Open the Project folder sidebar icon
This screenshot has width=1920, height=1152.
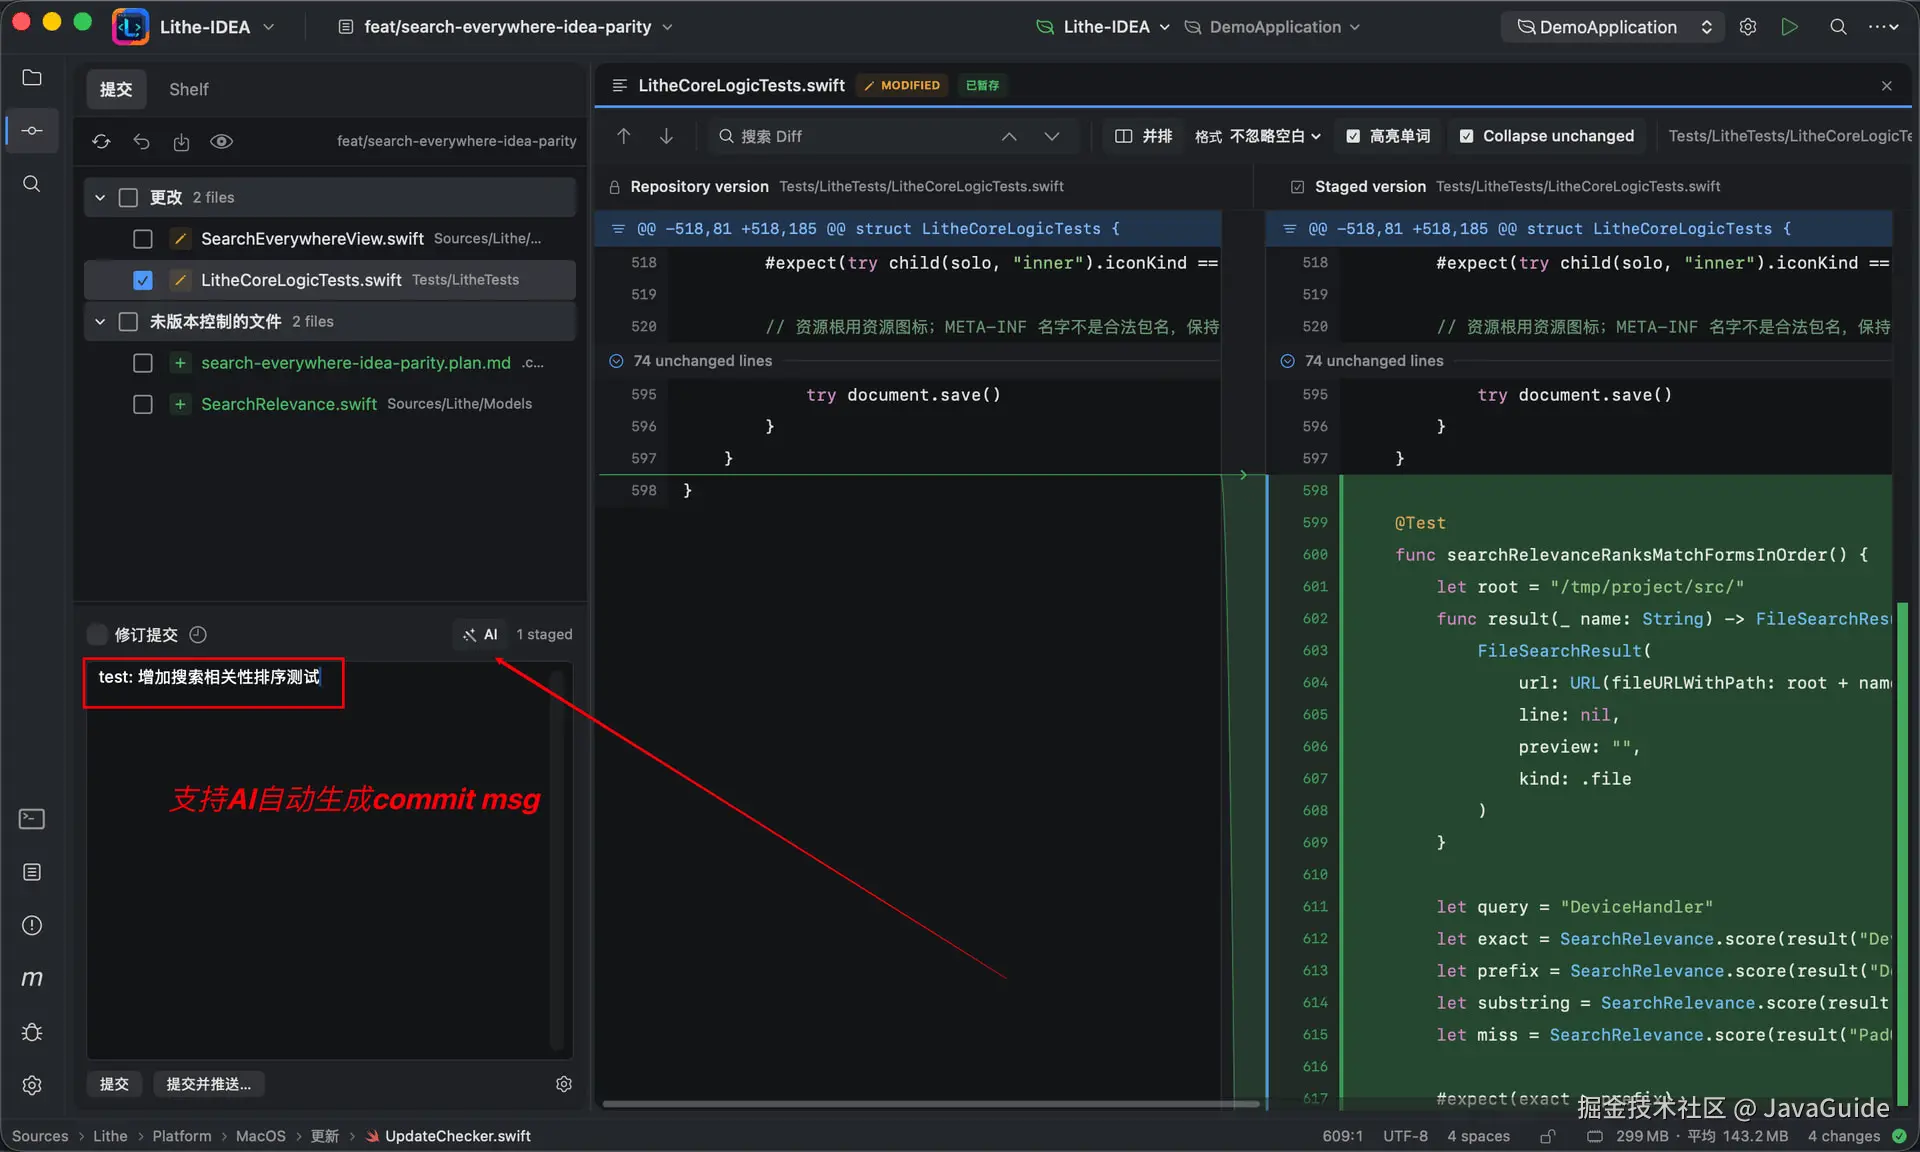(32, 78)
